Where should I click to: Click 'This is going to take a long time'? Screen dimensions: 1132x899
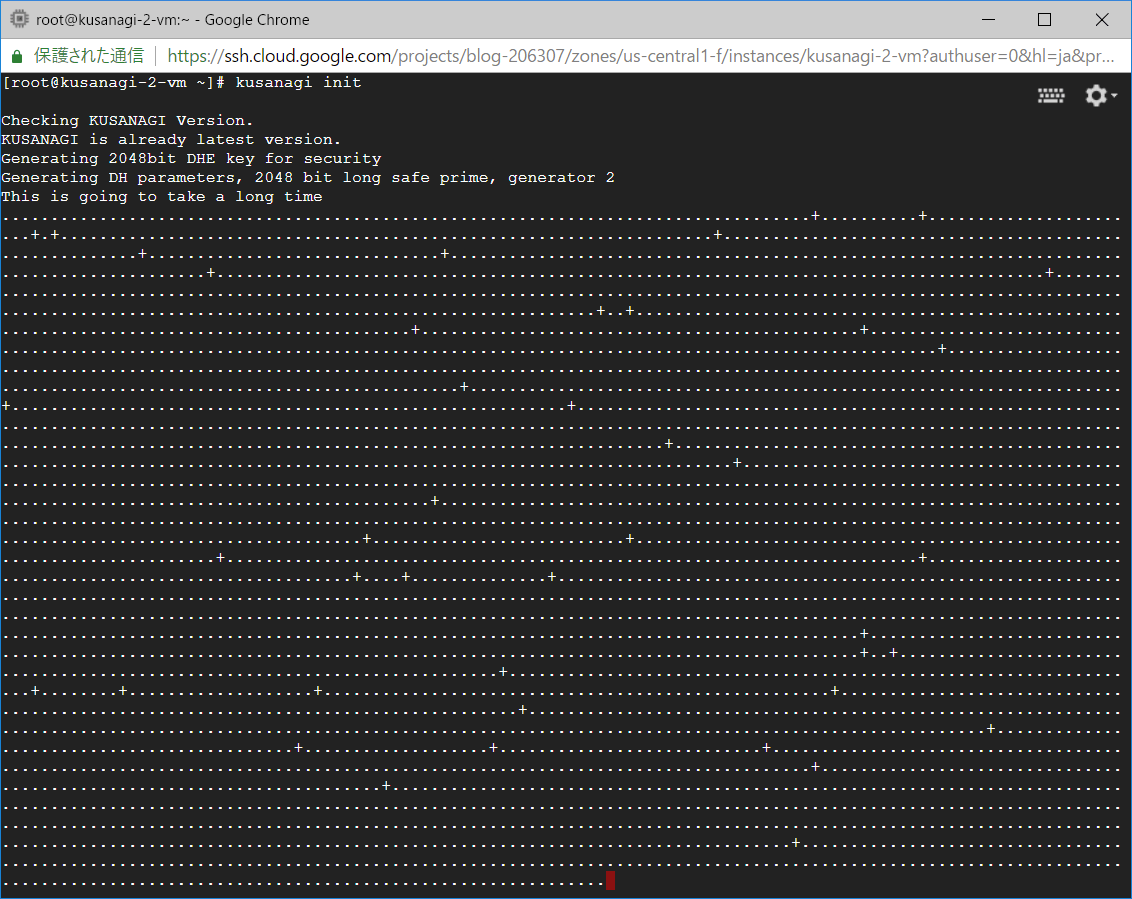[x=161, y=197]
